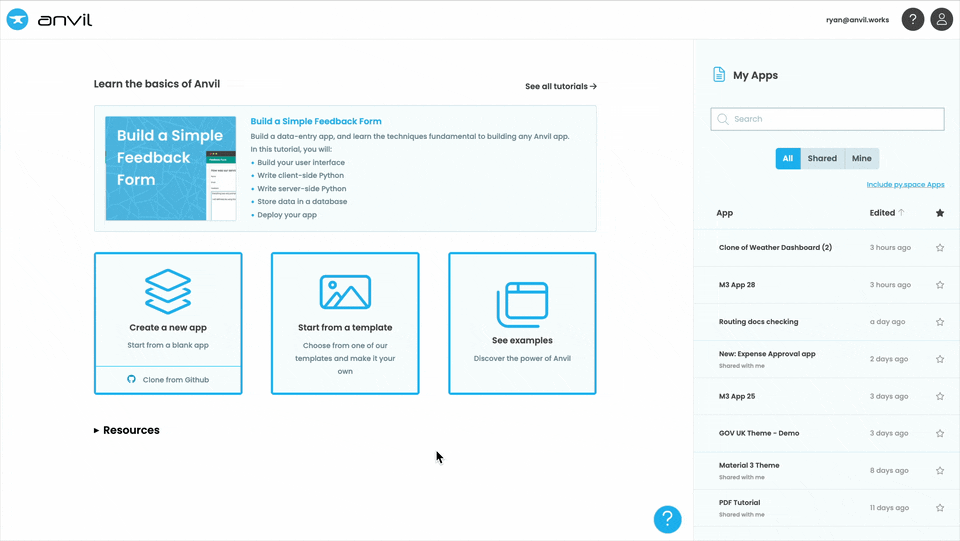Open Clone of Weather Dashboard (2) app
The width and height of the screenshot is (960, 541).
click(x=775, y=247)
